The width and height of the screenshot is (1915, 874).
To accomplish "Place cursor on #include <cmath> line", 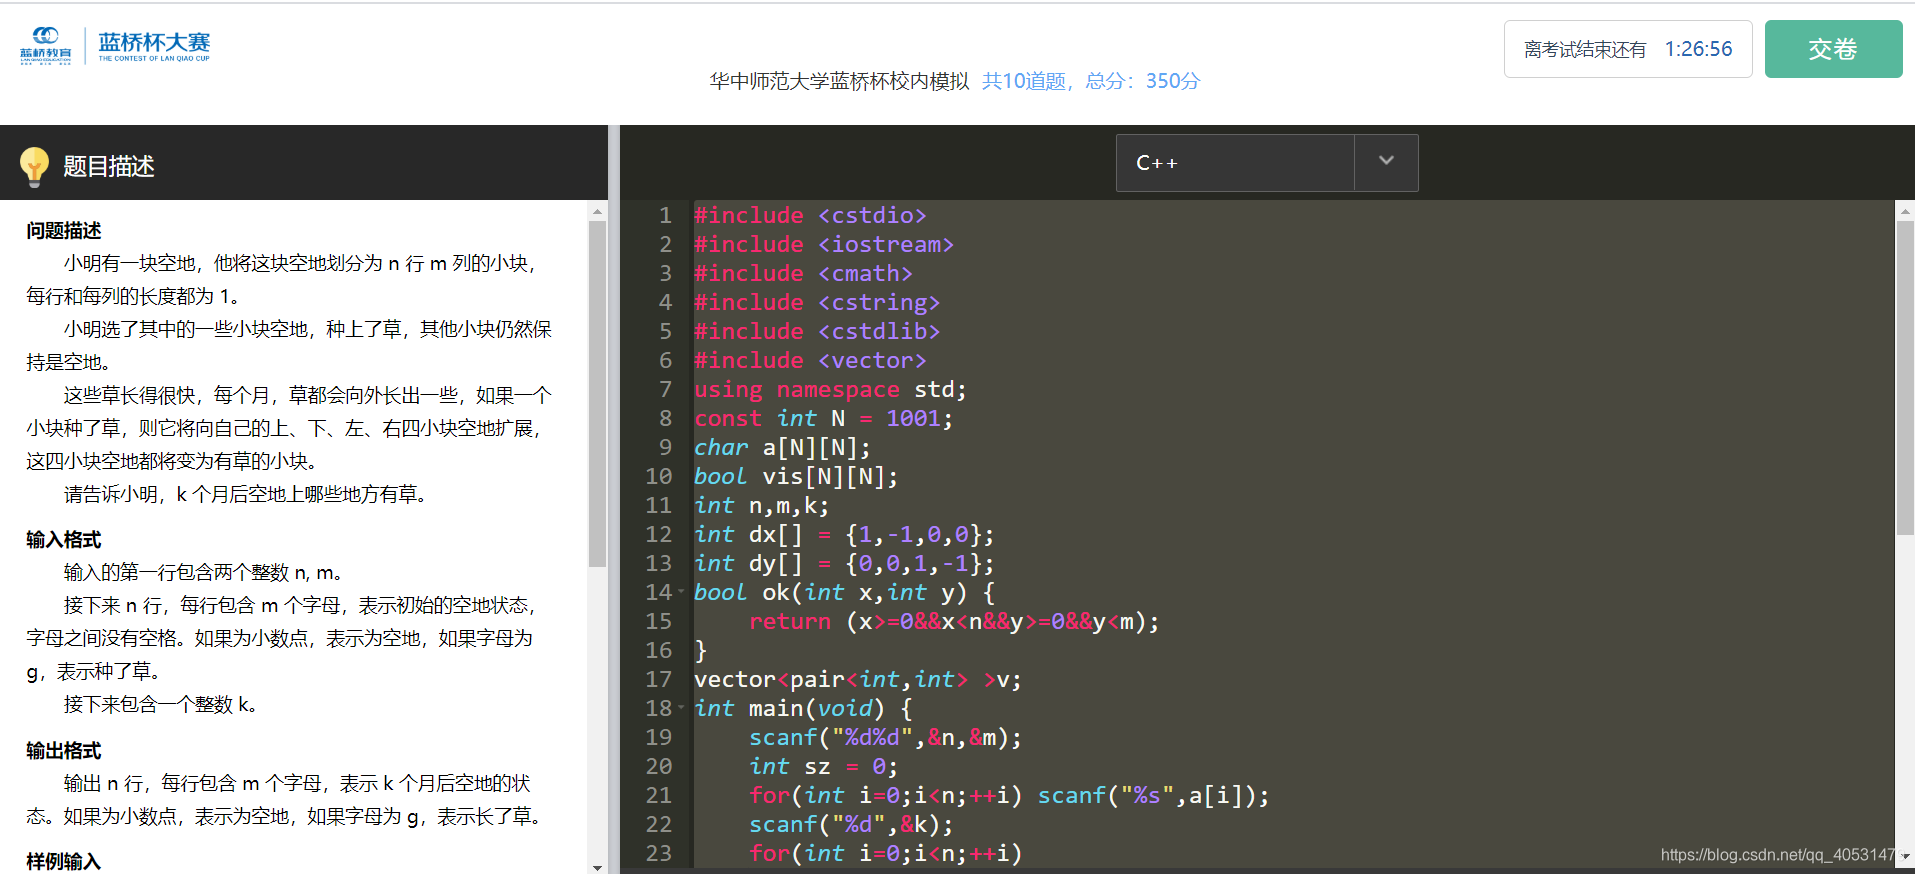I will (803, 273).
